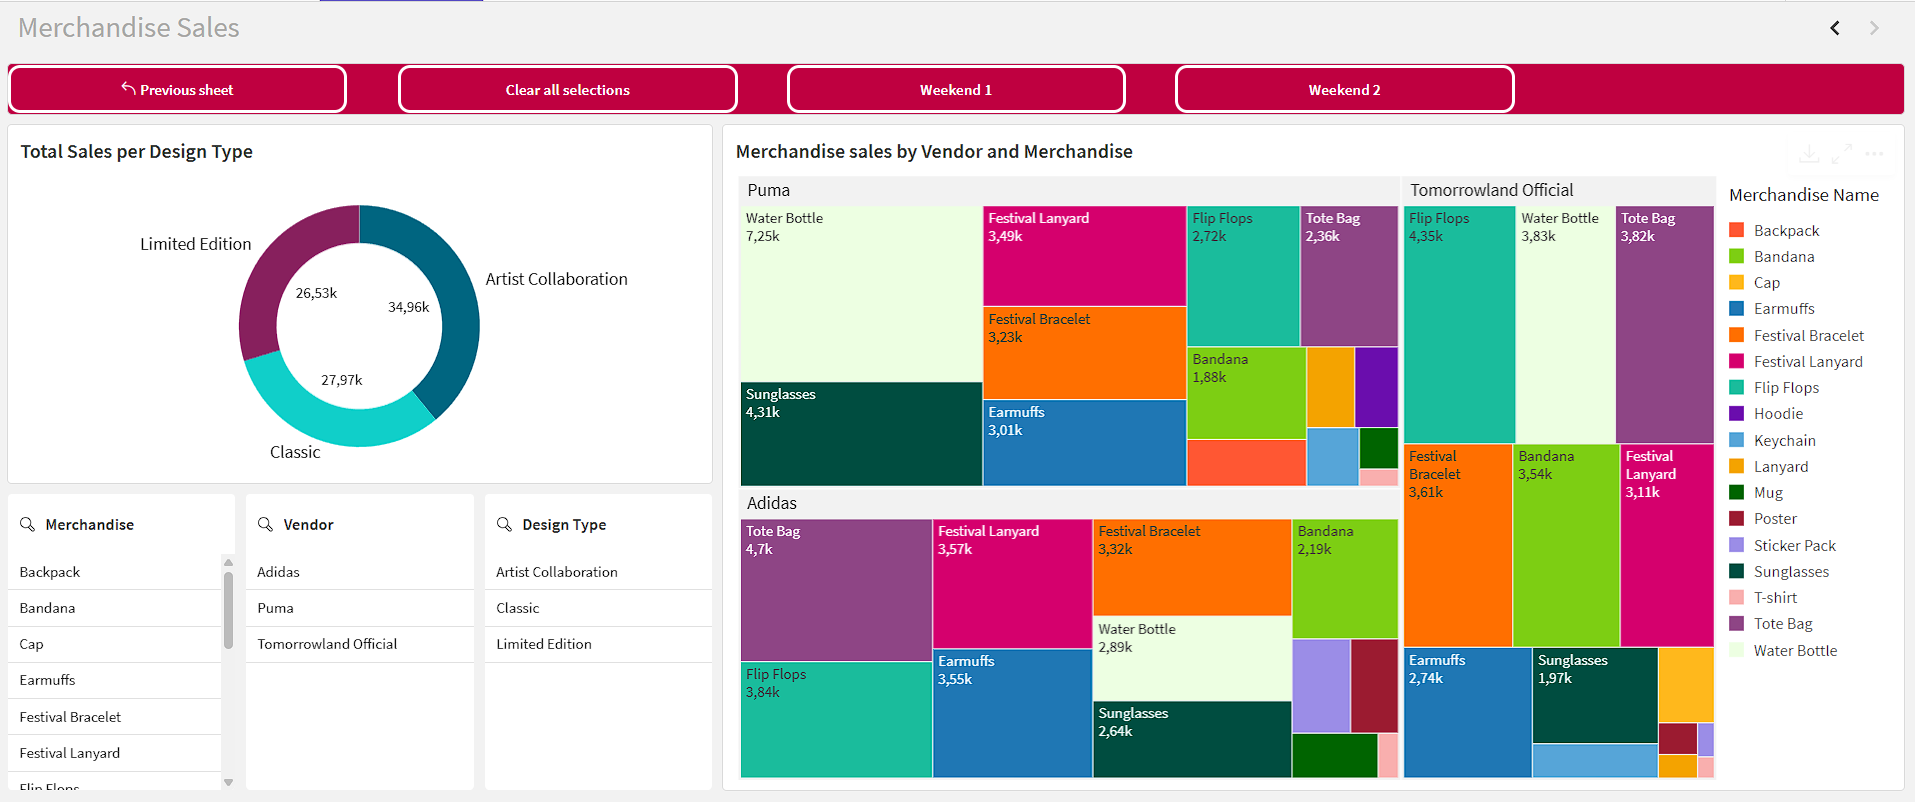The image size is (1915, 802).
Task: Select Adidas in Vendor list
Action: pos(359,572)
